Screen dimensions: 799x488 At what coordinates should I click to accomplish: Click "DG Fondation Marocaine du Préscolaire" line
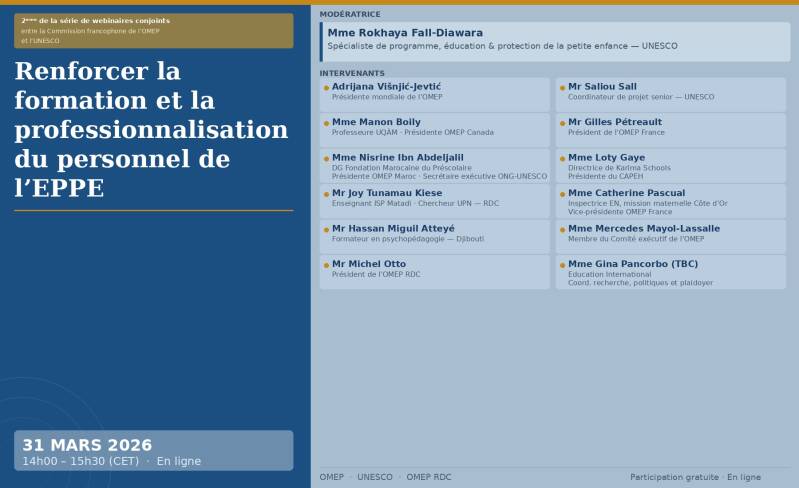click(x=402, y=168)
